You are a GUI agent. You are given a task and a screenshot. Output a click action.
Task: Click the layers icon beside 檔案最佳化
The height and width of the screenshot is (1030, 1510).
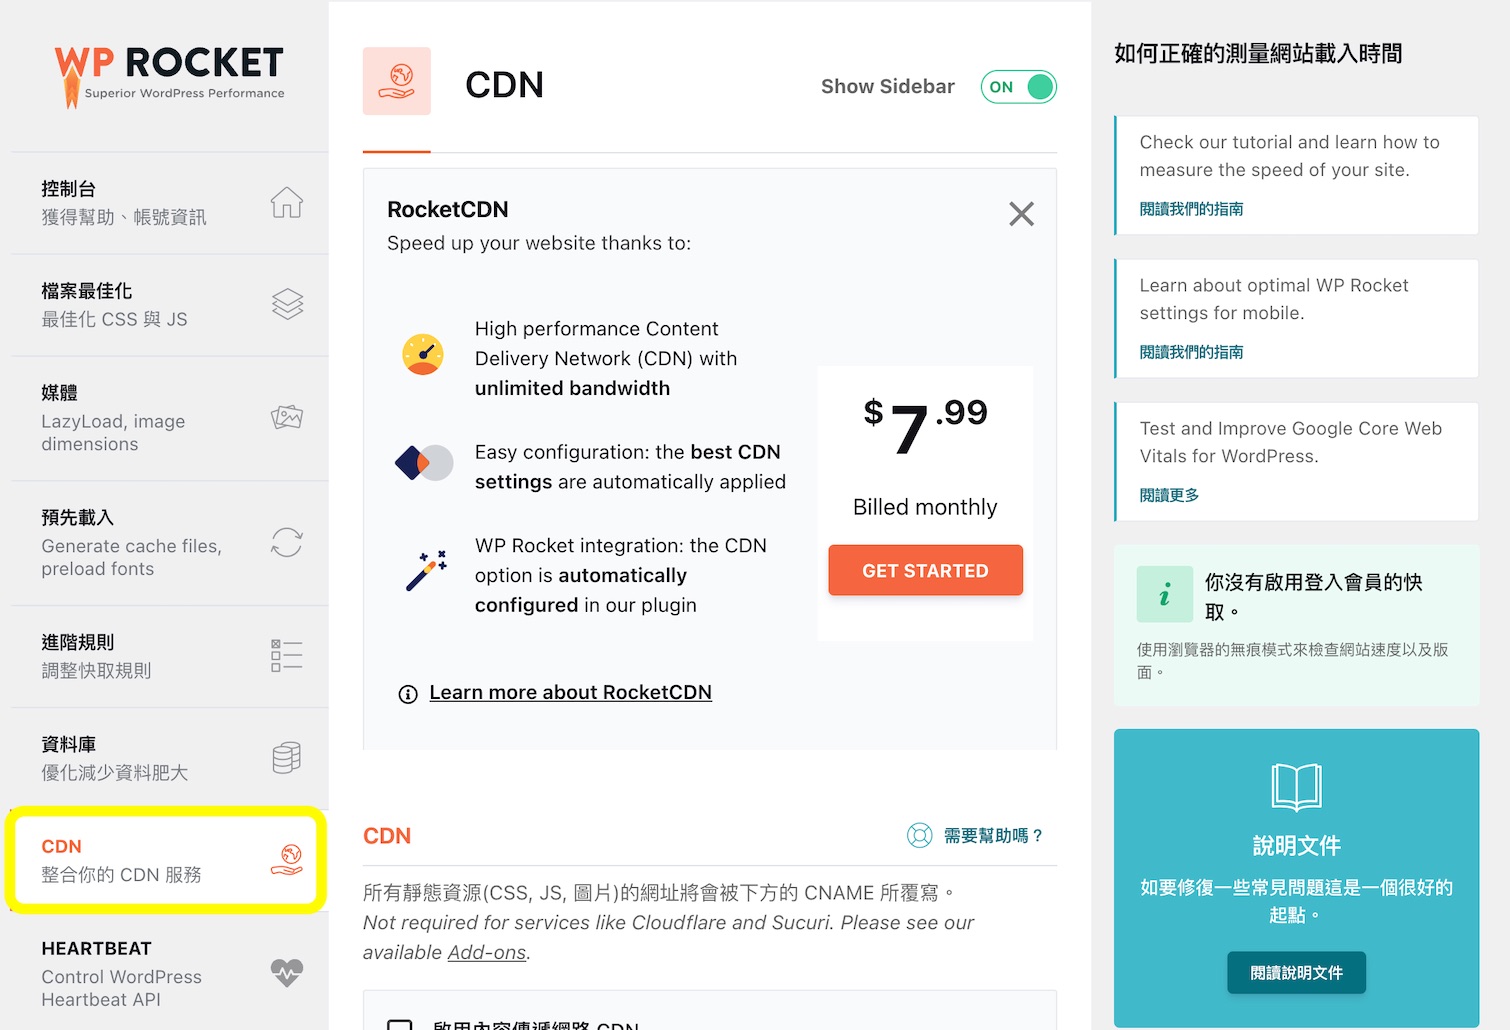click(287, 304)
